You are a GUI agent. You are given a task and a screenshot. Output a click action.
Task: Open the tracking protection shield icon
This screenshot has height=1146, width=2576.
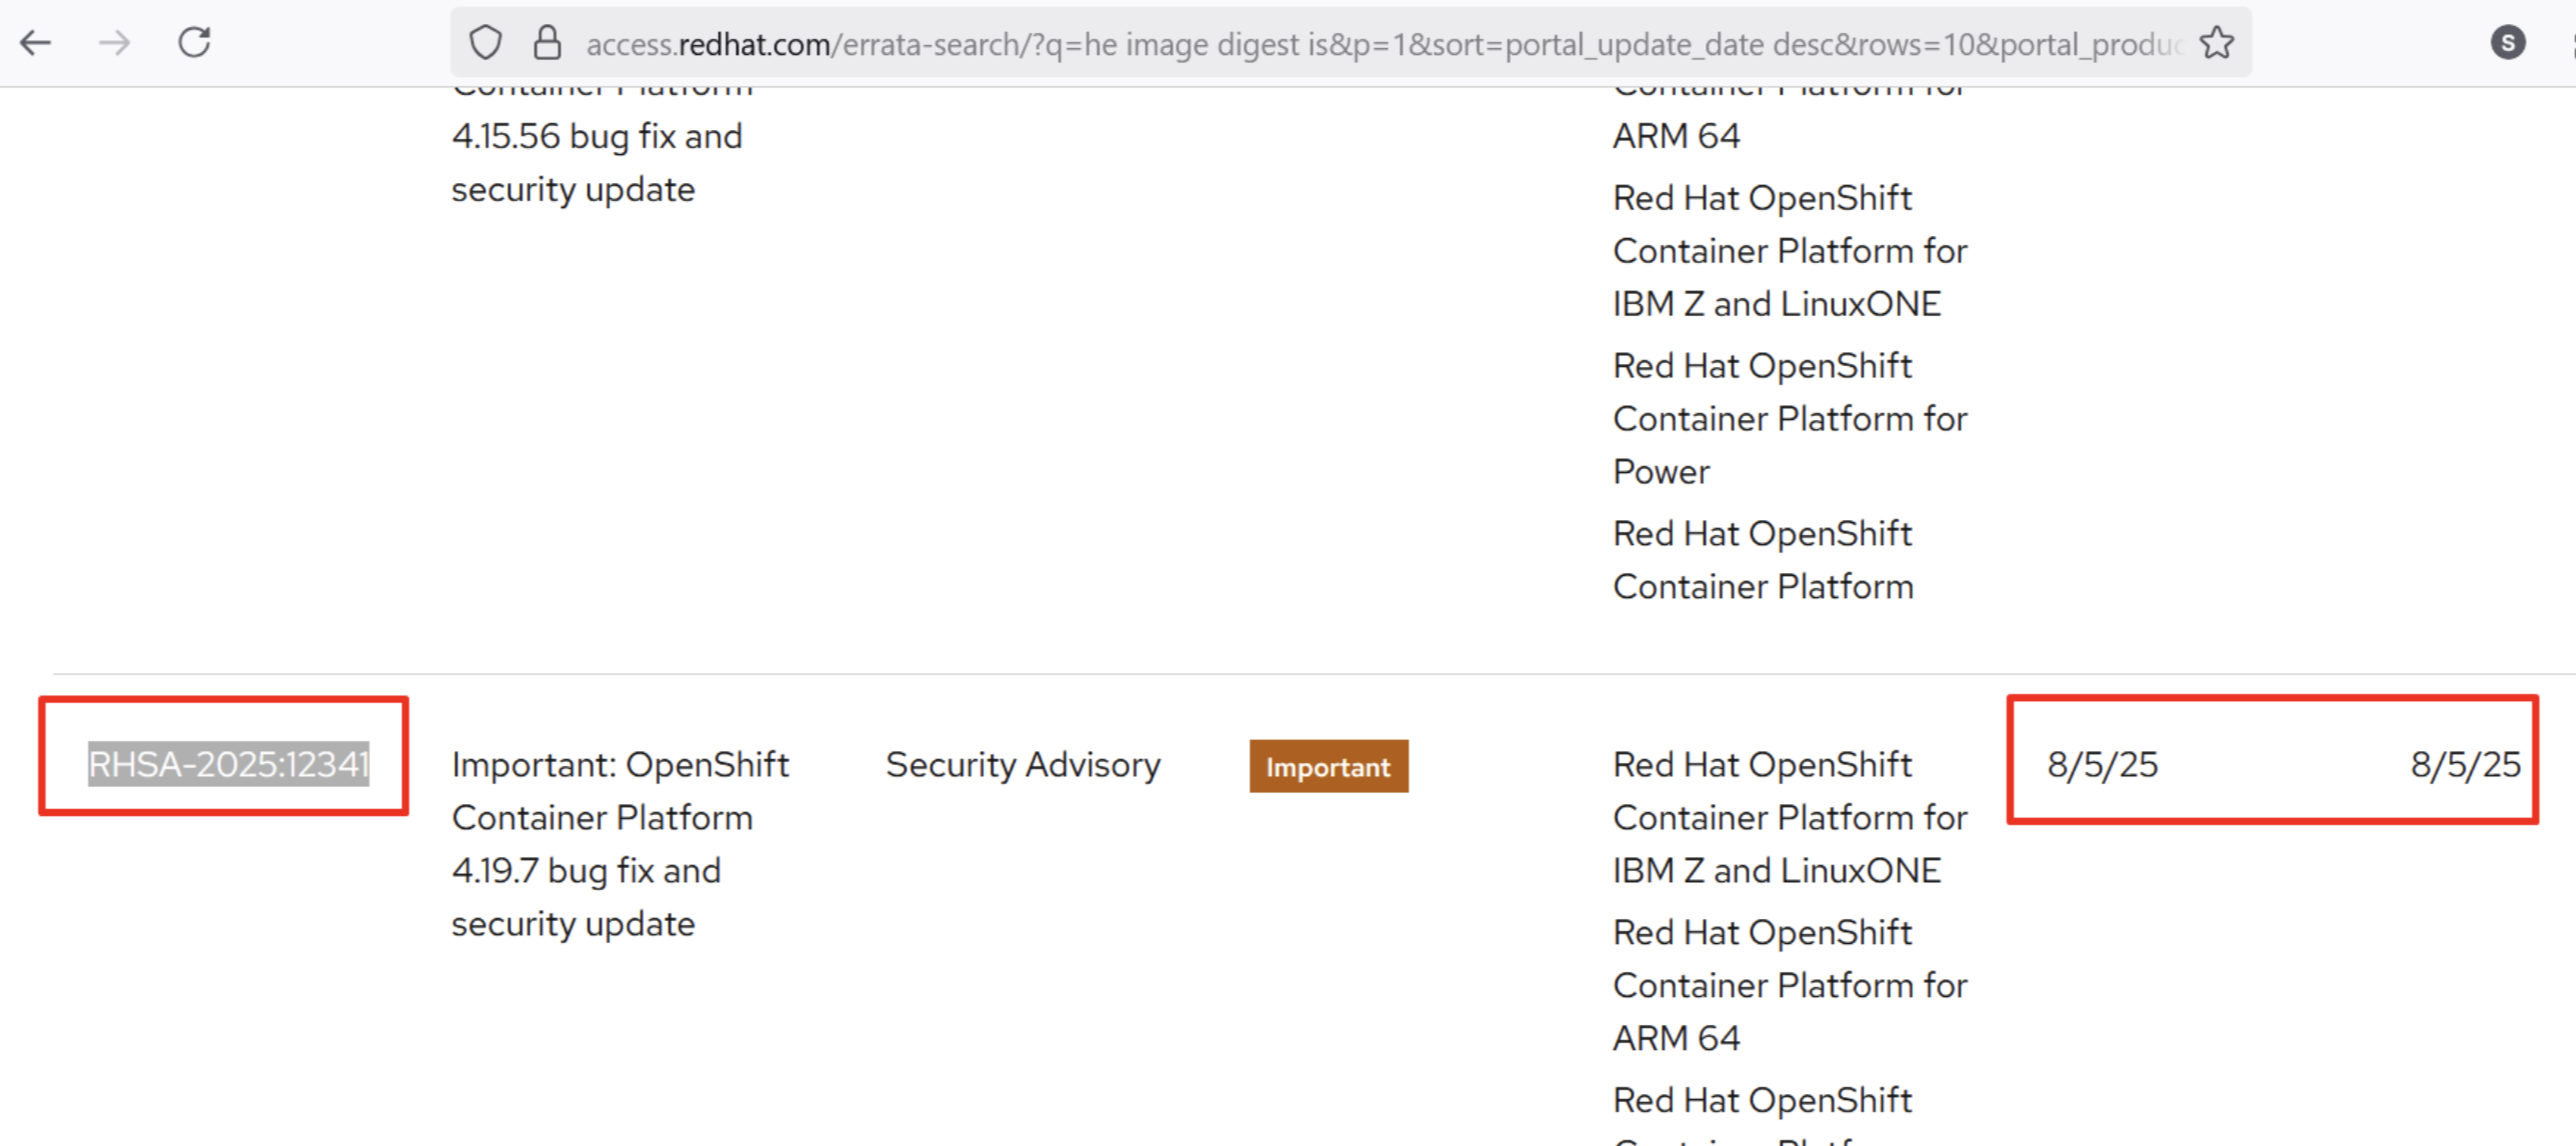[485, 43]
